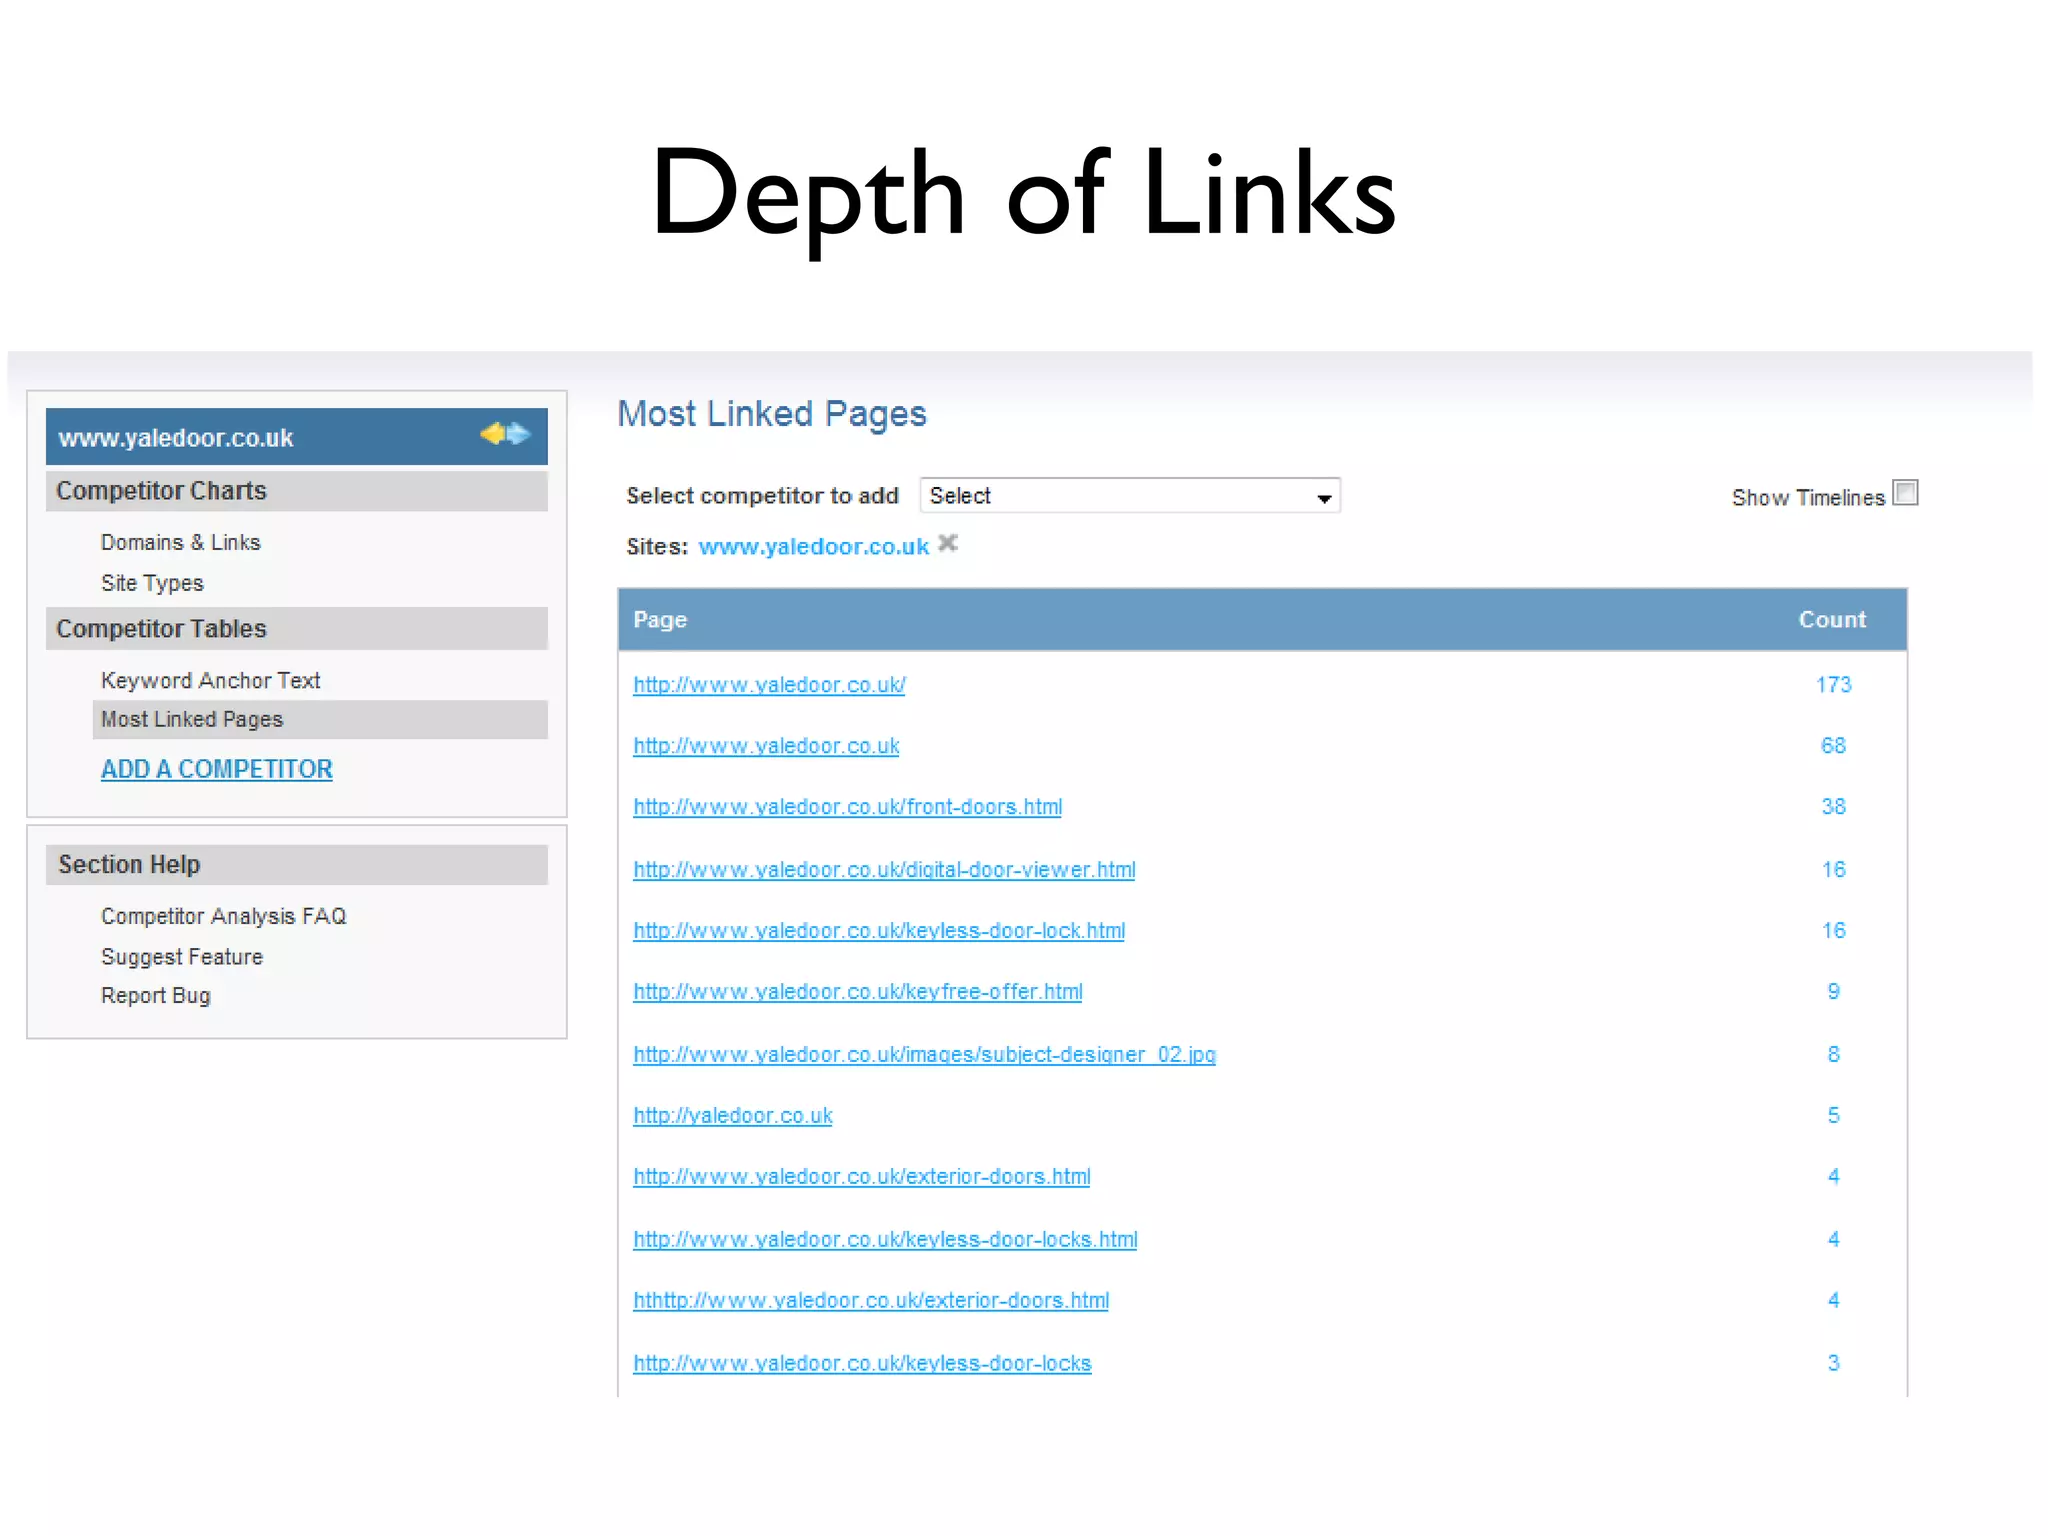The image size is (2048, 1536).
Task: Click the count value 3
Action: point(1833,1364)
